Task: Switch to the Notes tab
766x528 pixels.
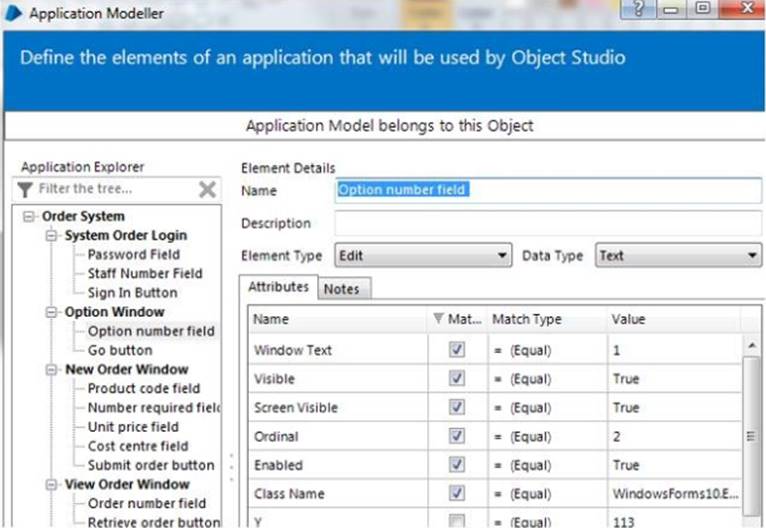Action: coord(342,289)
